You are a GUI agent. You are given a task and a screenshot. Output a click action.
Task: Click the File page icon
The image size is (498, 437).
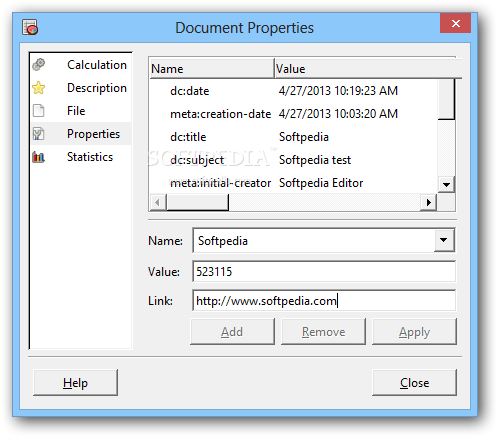[39, 111]
